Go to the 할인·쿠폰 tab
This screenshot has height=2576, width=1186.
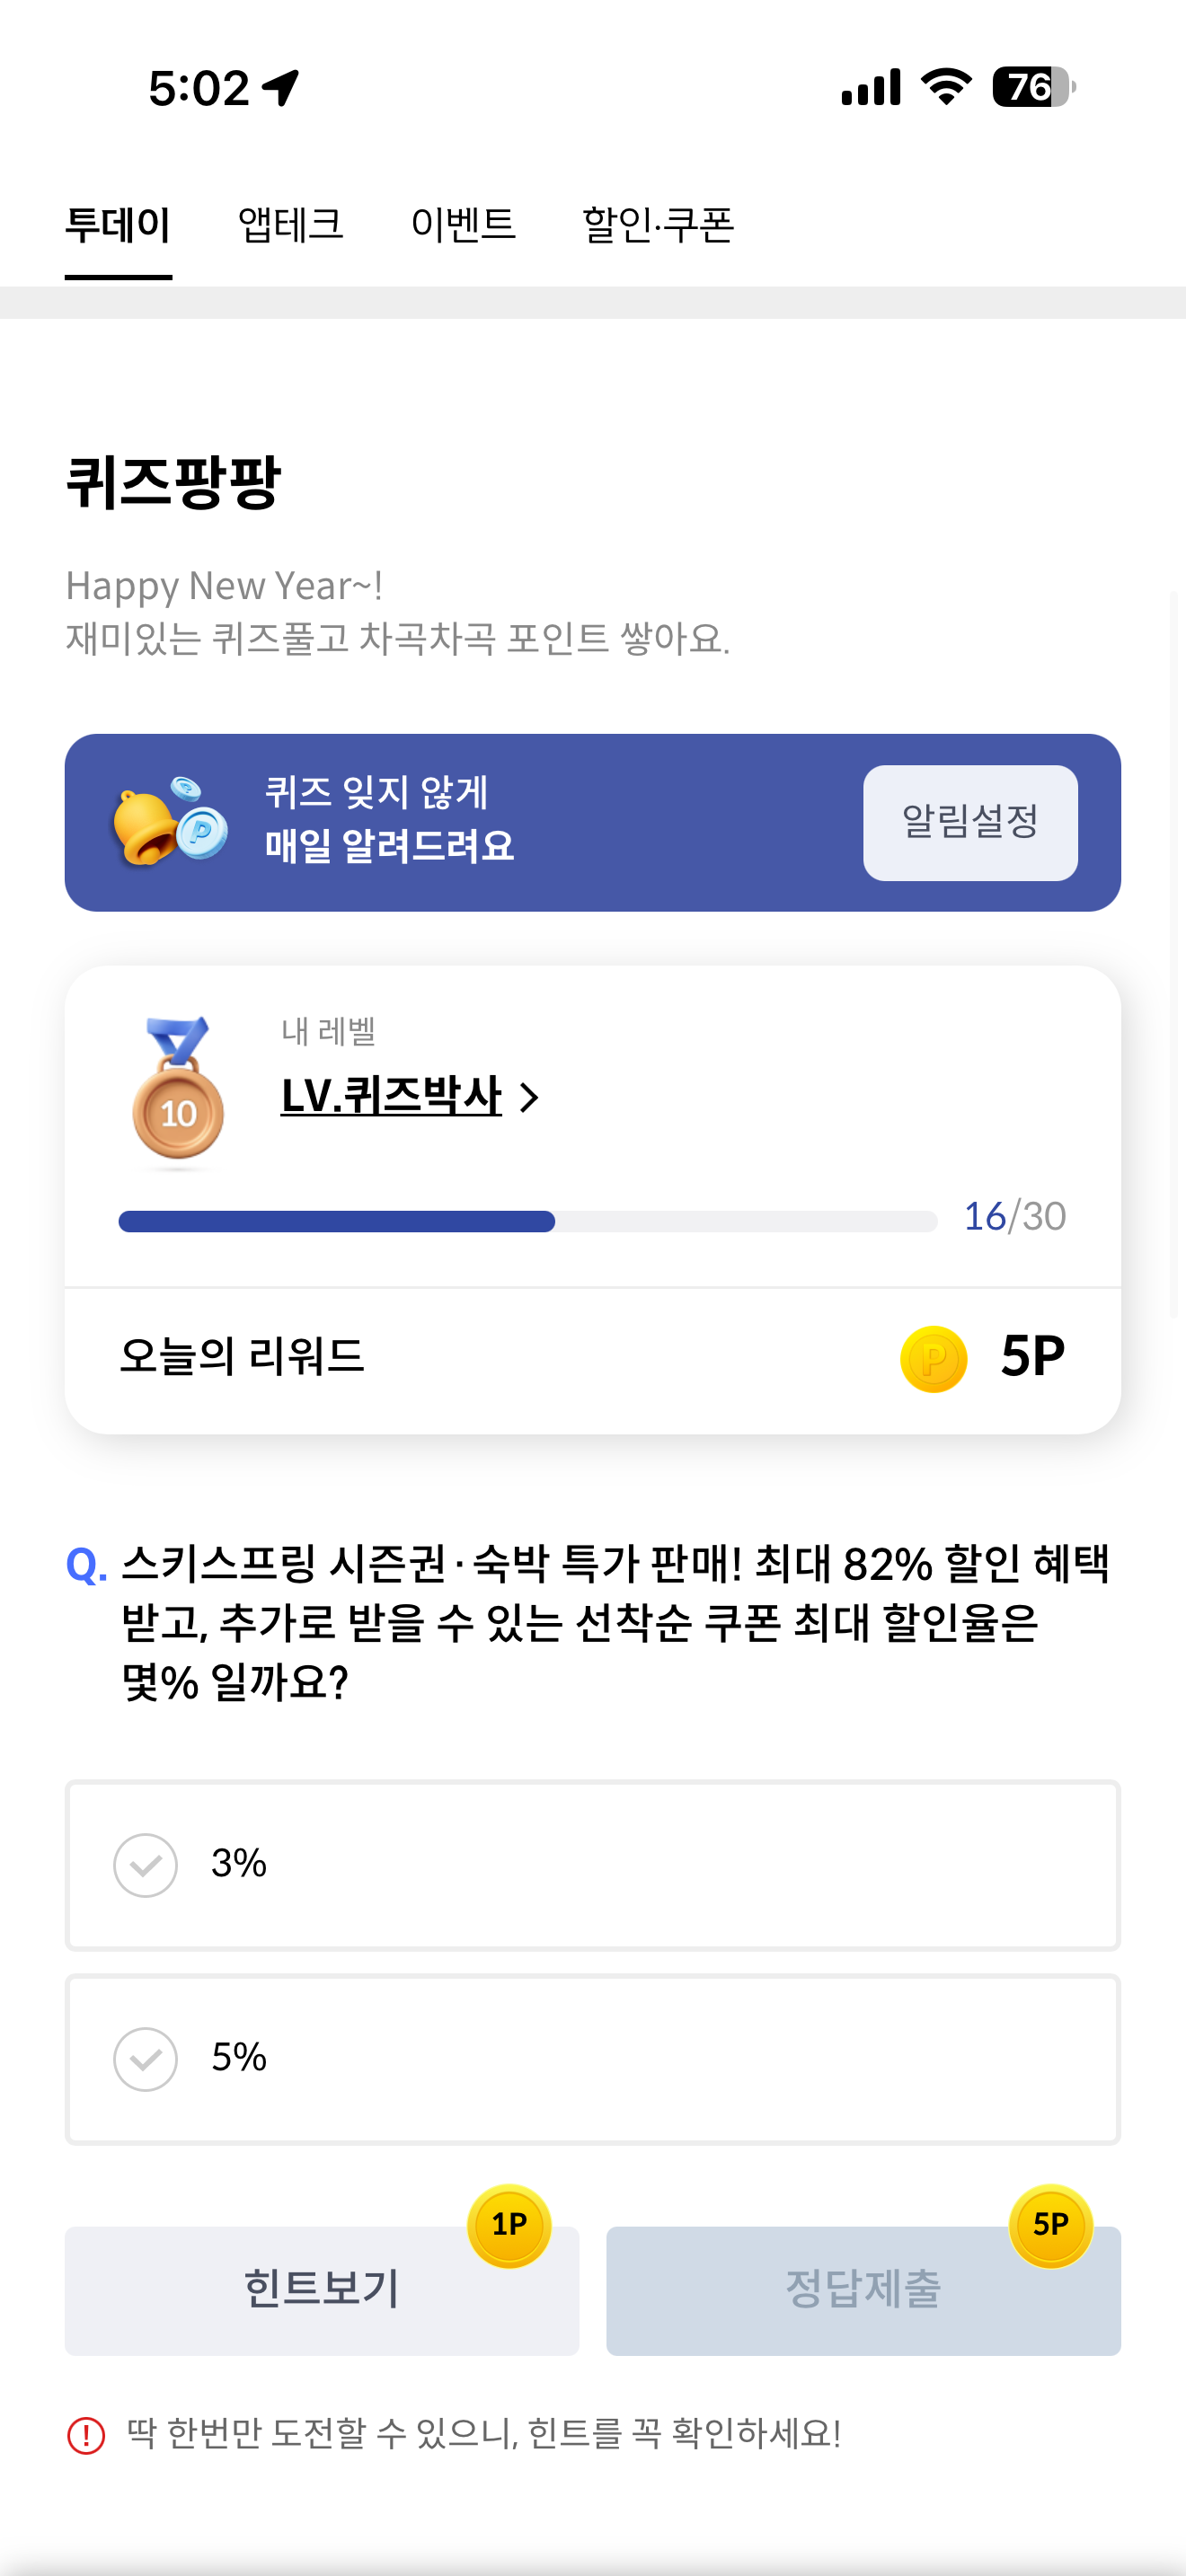(x=658, y=224)
